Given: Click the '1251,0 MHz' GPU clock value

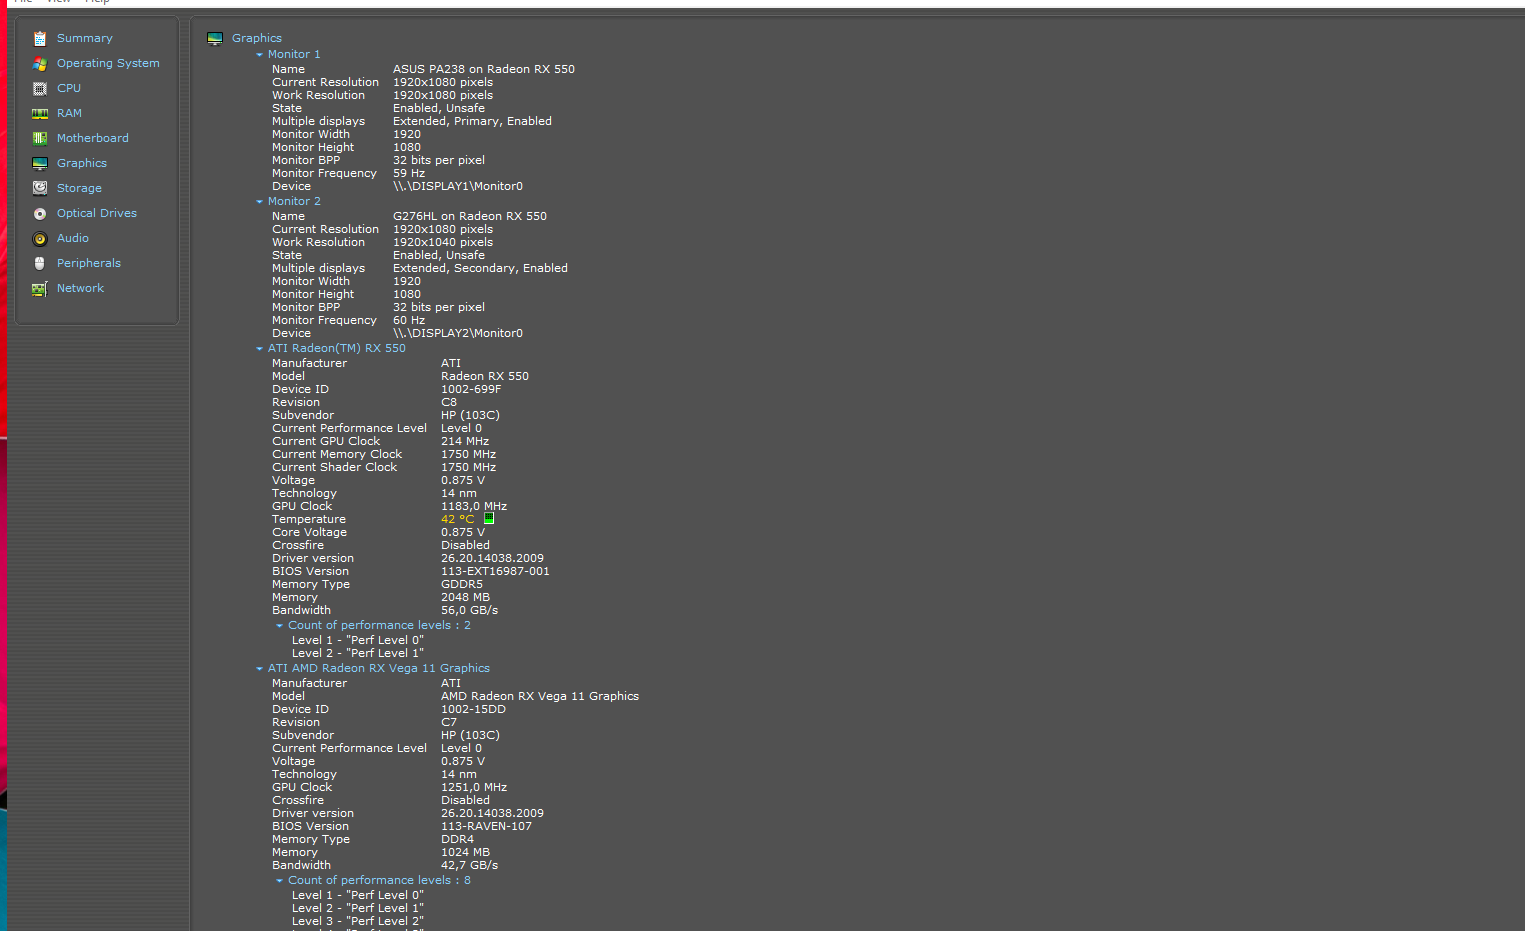Looking at the screenshot, I should (x=474, y=787).
